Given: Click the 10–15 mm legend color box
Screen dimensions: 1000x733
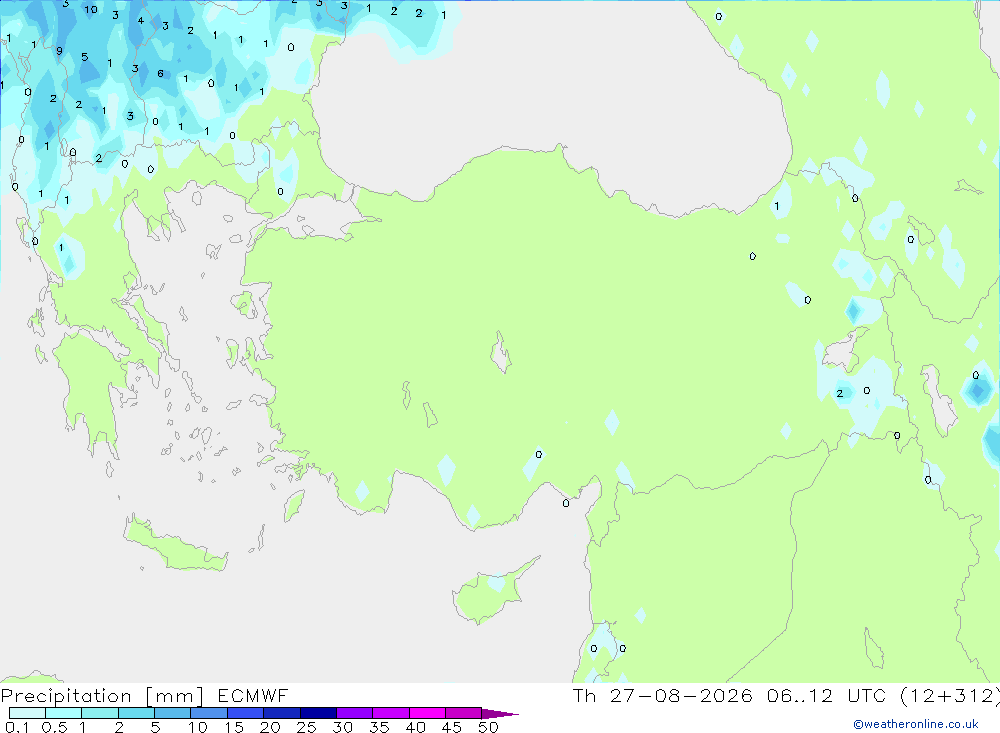Looking at the screenshot, I should [x=209, y=713].
